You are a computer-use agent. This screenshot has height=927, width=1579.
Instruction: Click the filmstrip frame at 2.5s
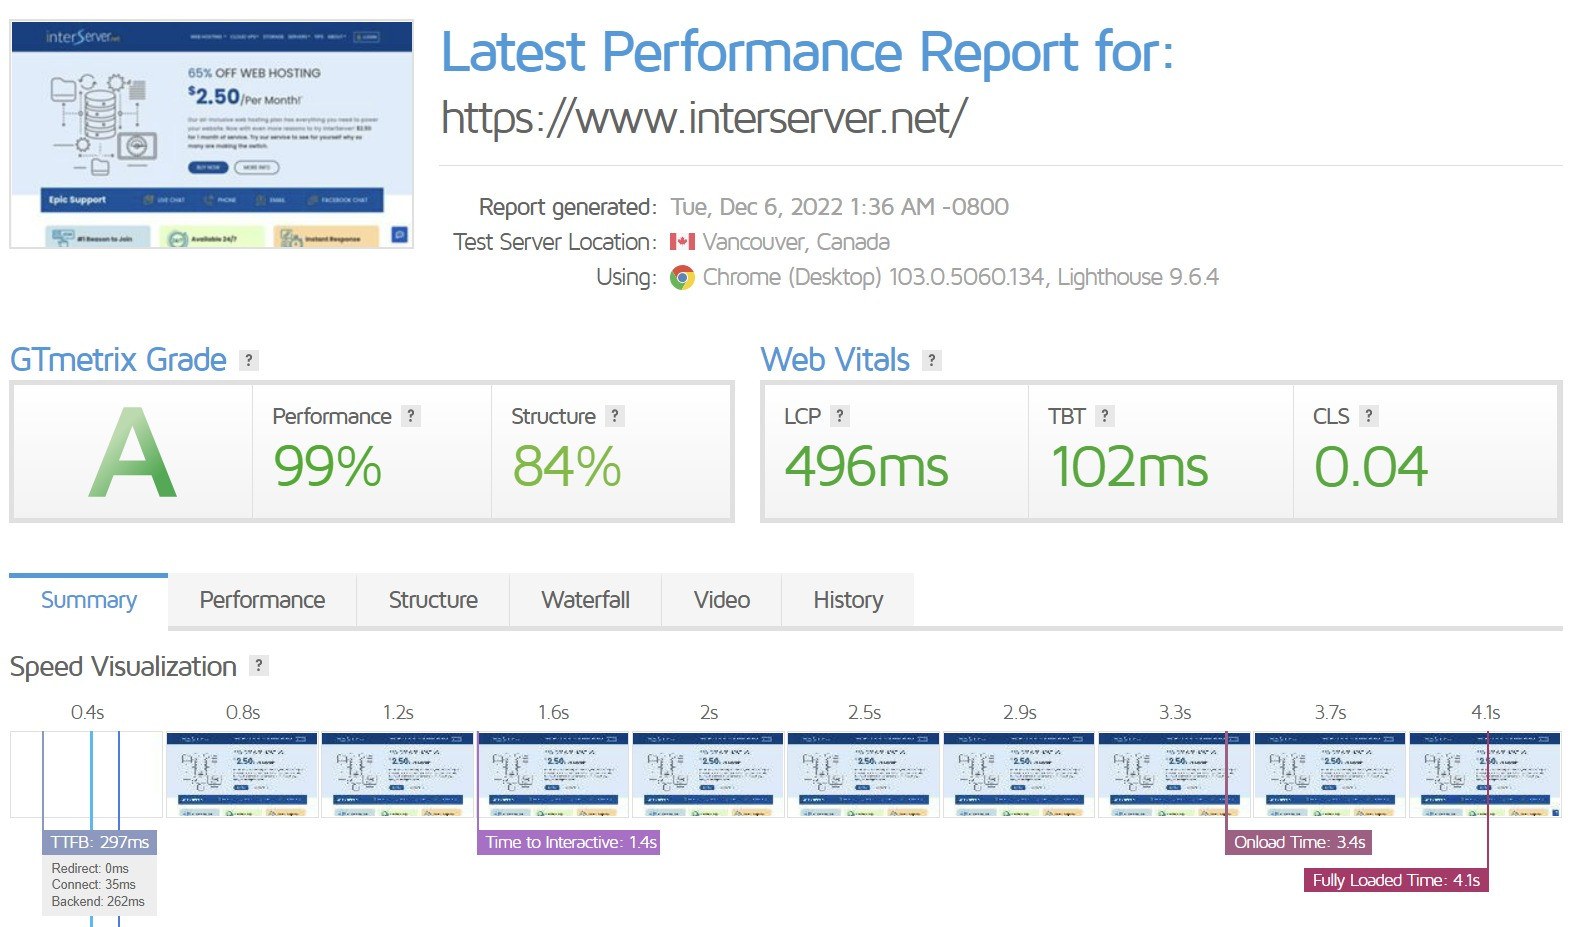[x=863, y=775]
